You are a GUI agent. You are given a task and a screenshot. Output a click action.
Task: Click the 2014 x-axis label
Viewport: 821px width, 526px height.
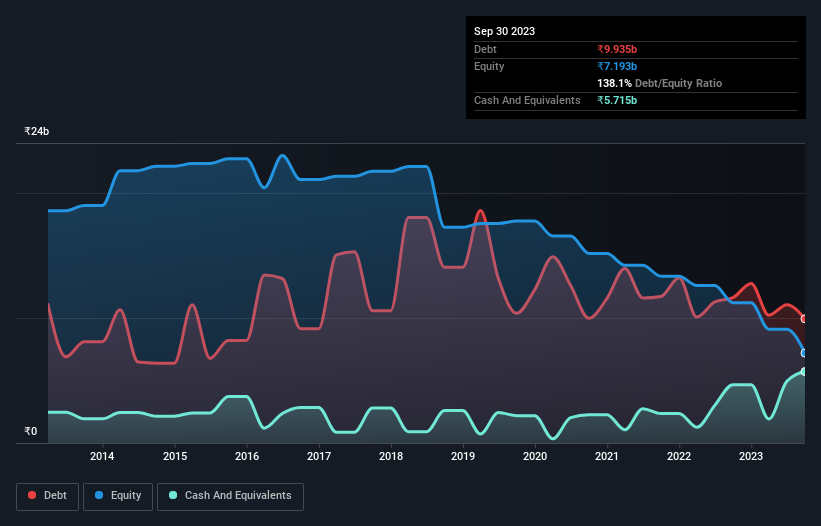(102, 456)
